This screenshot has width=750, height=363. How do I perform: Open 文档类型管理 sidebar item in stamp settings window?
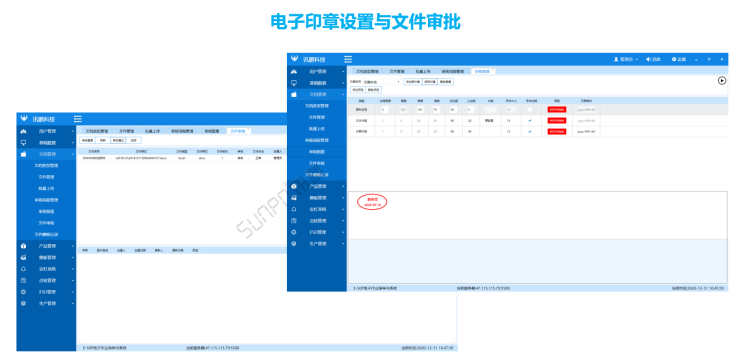pos(317,106)
